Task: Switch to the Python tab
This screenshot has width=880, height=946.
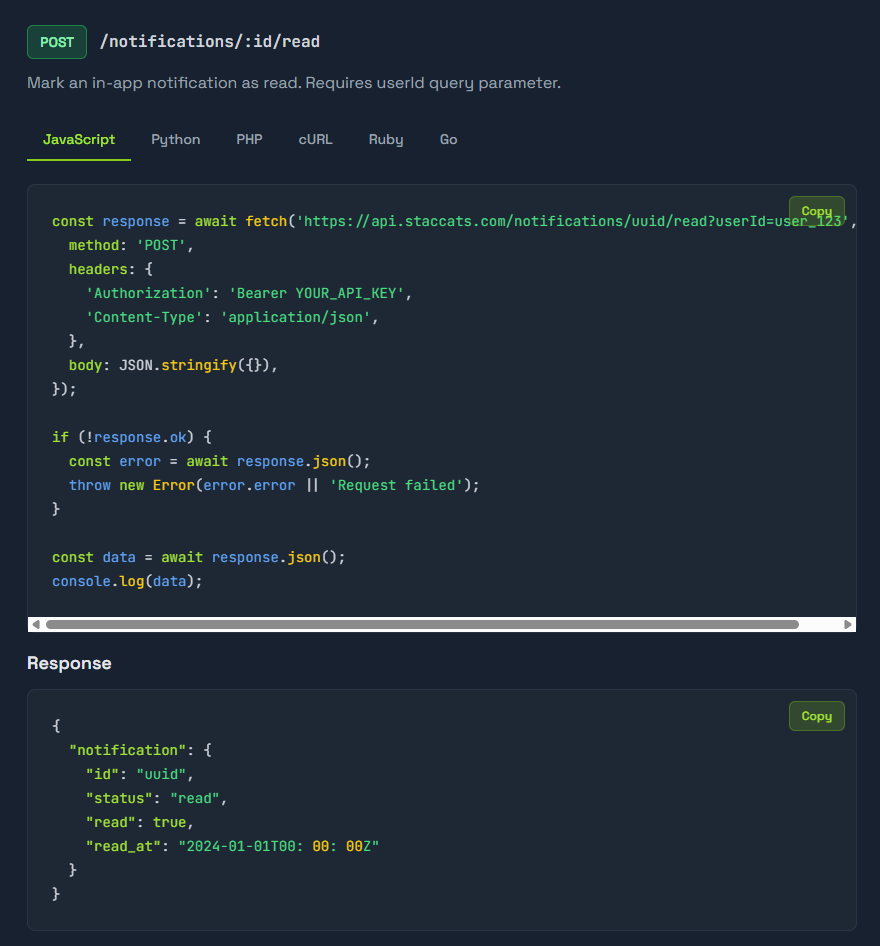Action: pos(175,139)
